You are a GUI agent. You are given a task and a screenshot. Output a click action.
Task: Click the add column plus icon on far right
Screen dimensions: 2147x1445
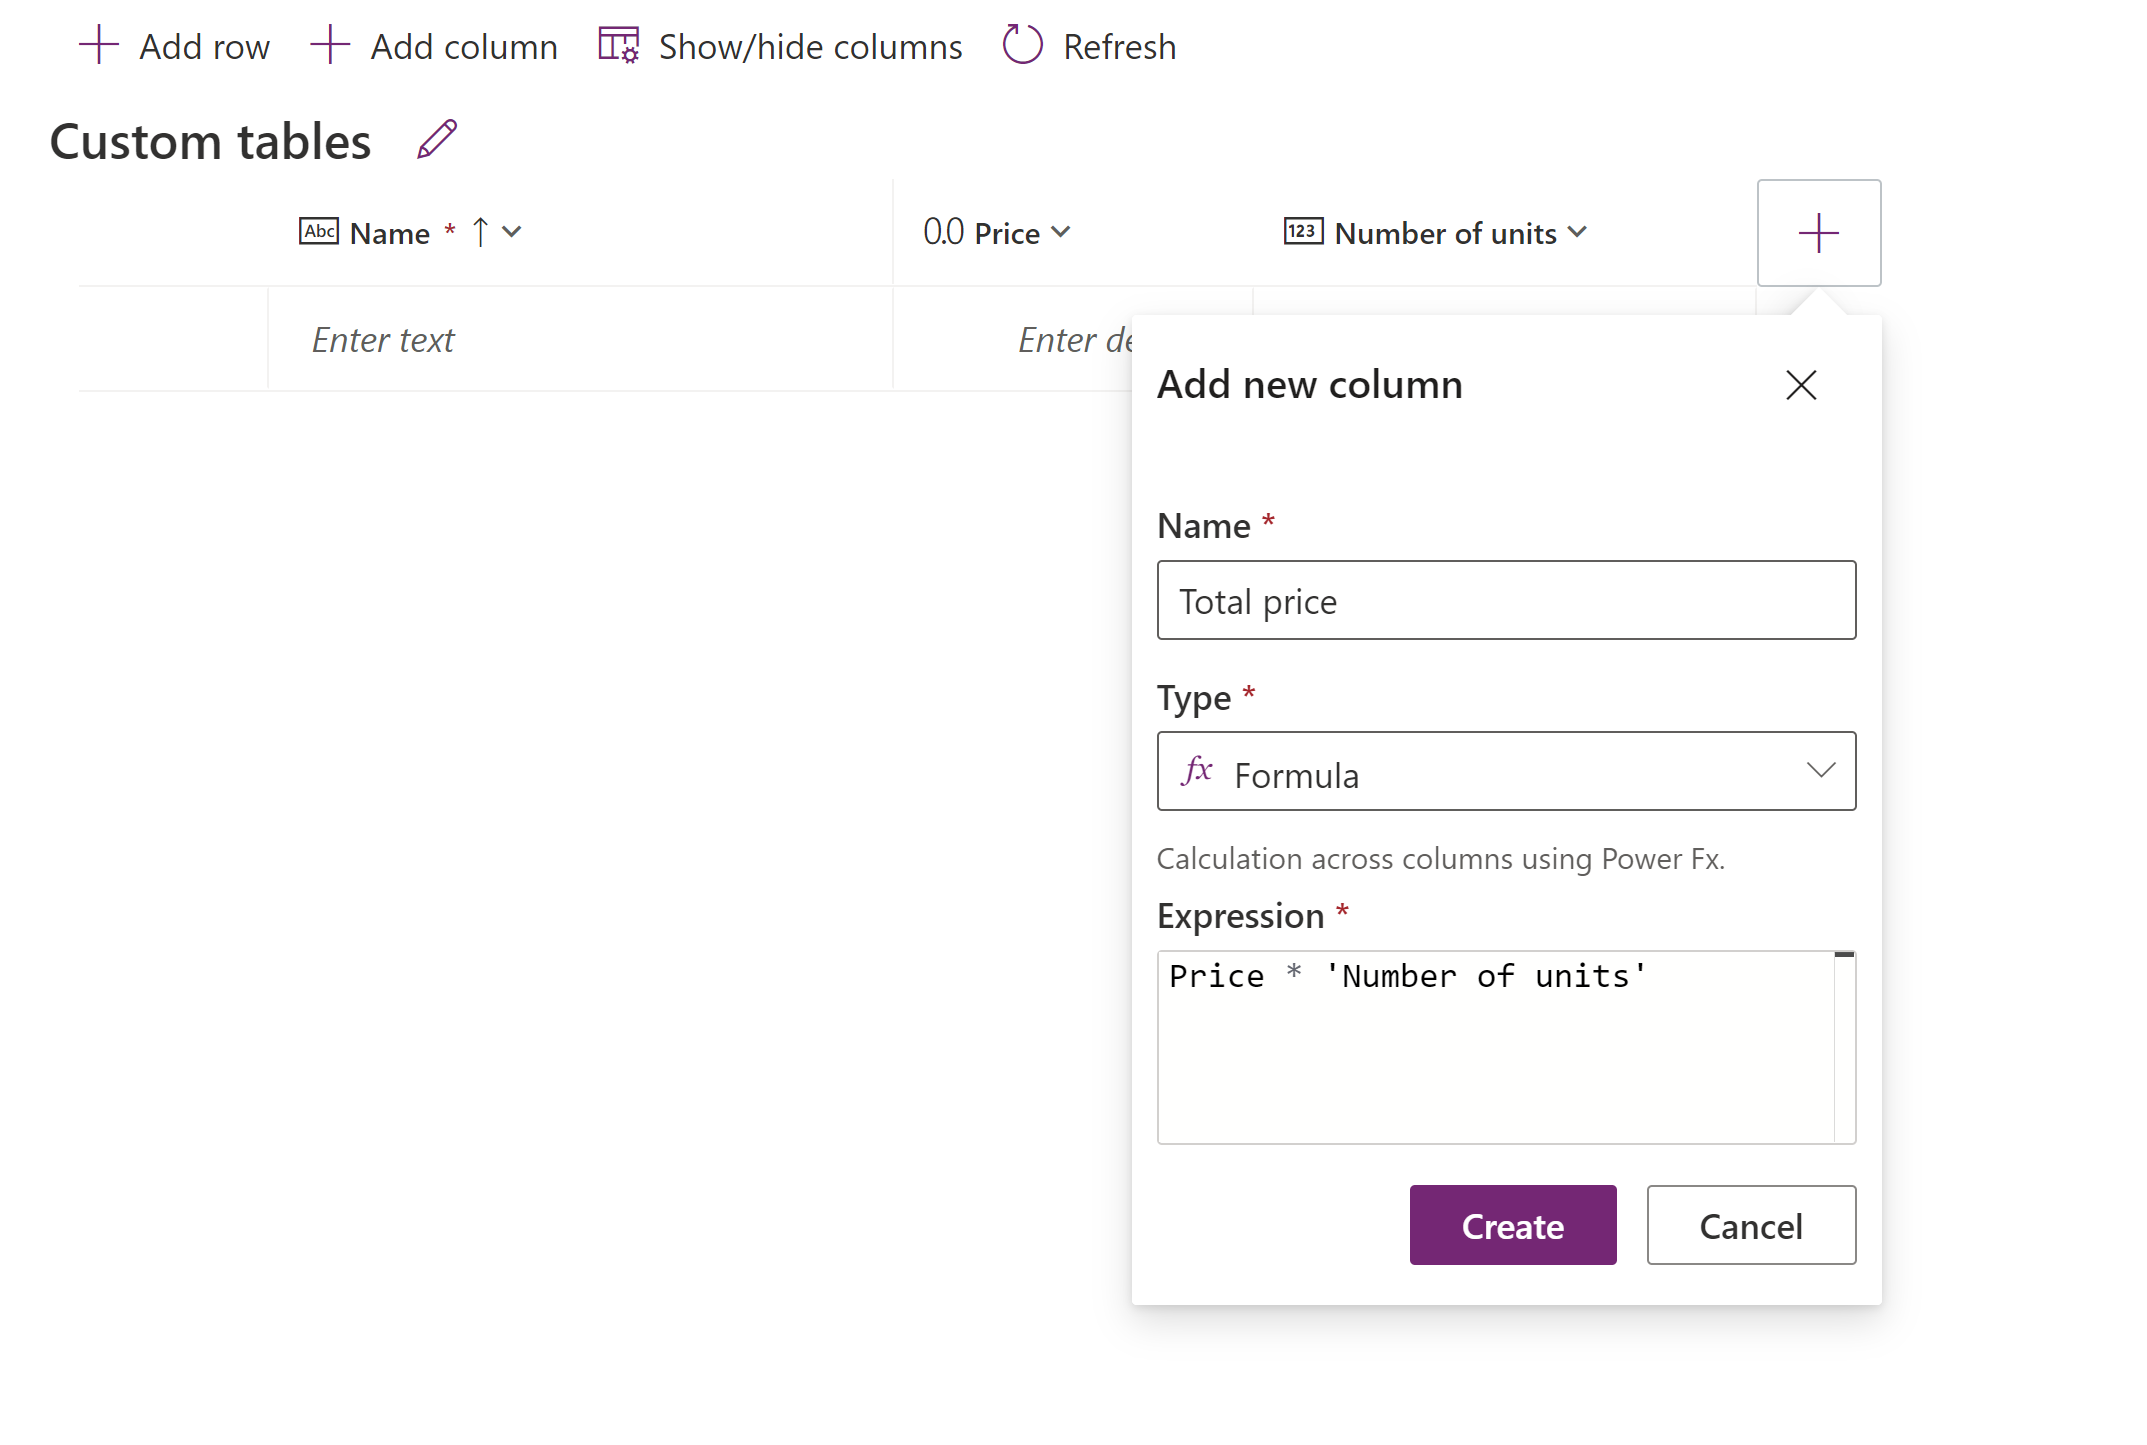tap(1817, 232)
